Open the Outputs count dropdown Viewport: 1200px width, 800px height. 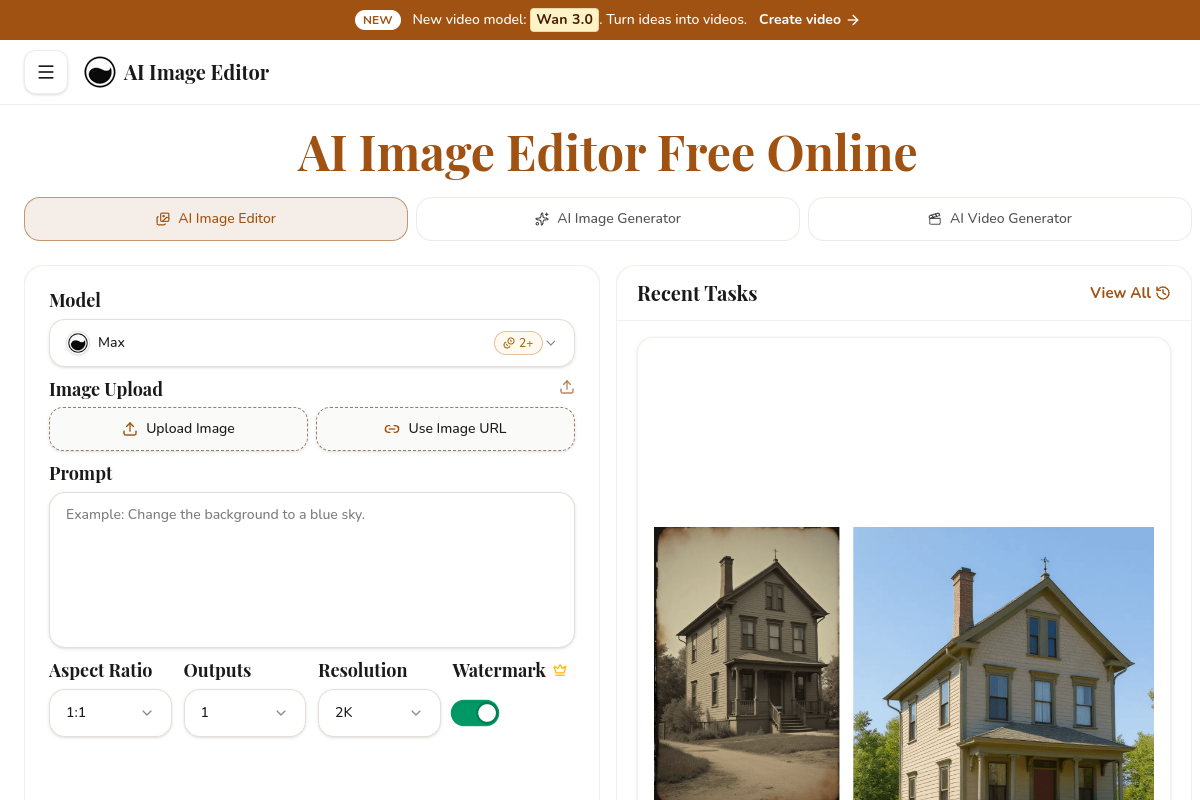[x=245, y=713]
